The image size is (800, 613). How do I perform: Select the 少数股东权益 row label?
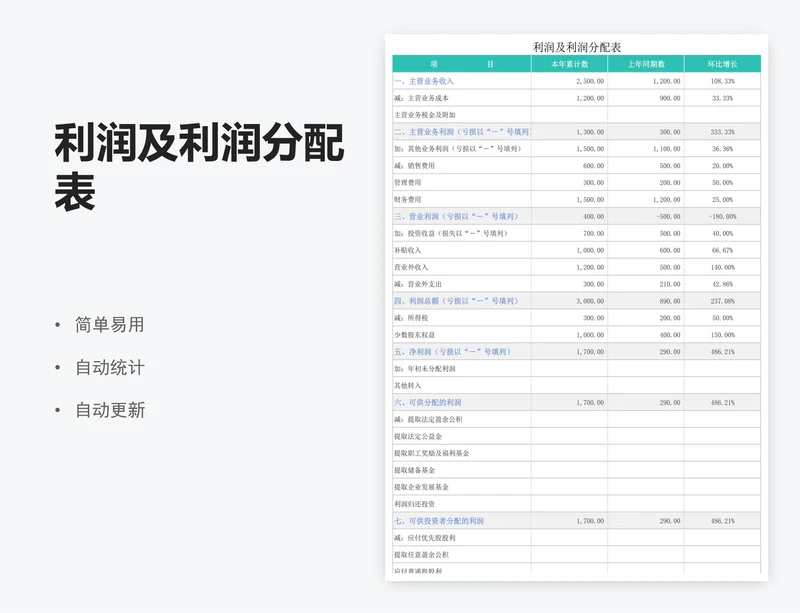[415, 335]
